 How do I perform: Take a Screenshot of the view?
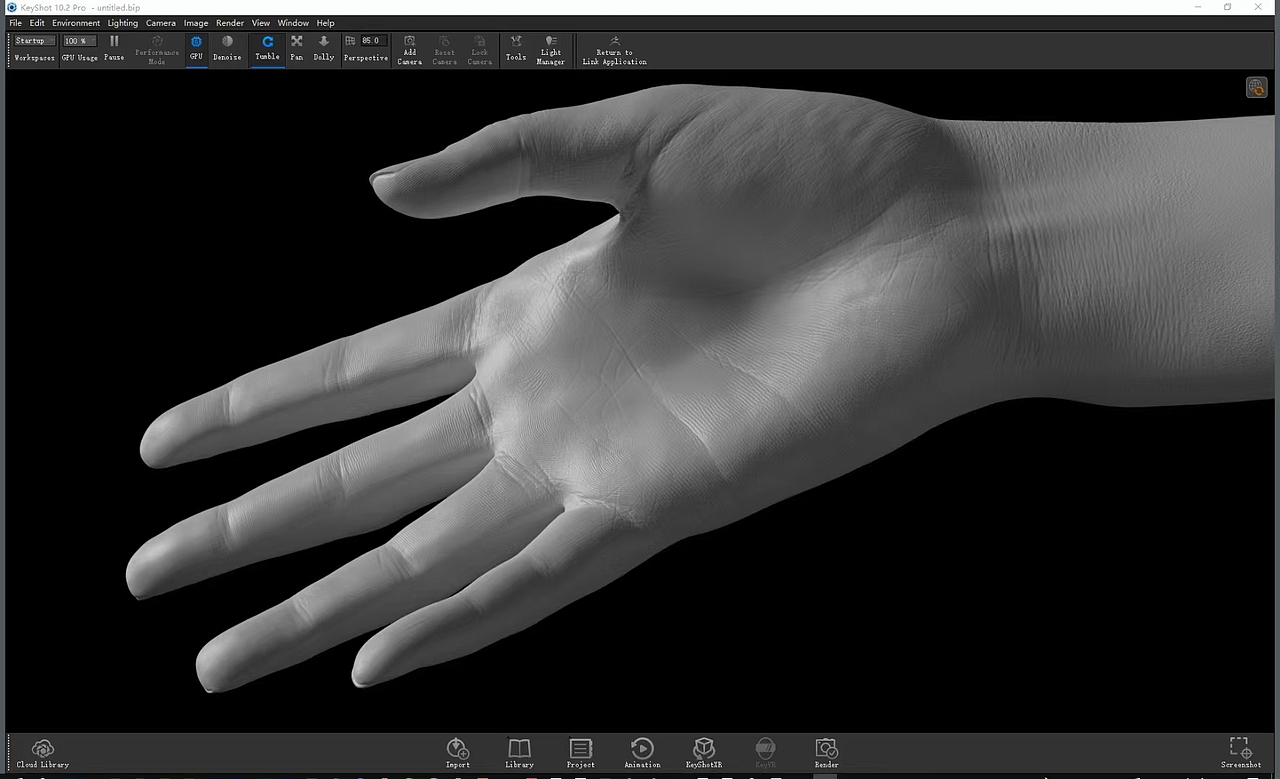coord(1241,753)
